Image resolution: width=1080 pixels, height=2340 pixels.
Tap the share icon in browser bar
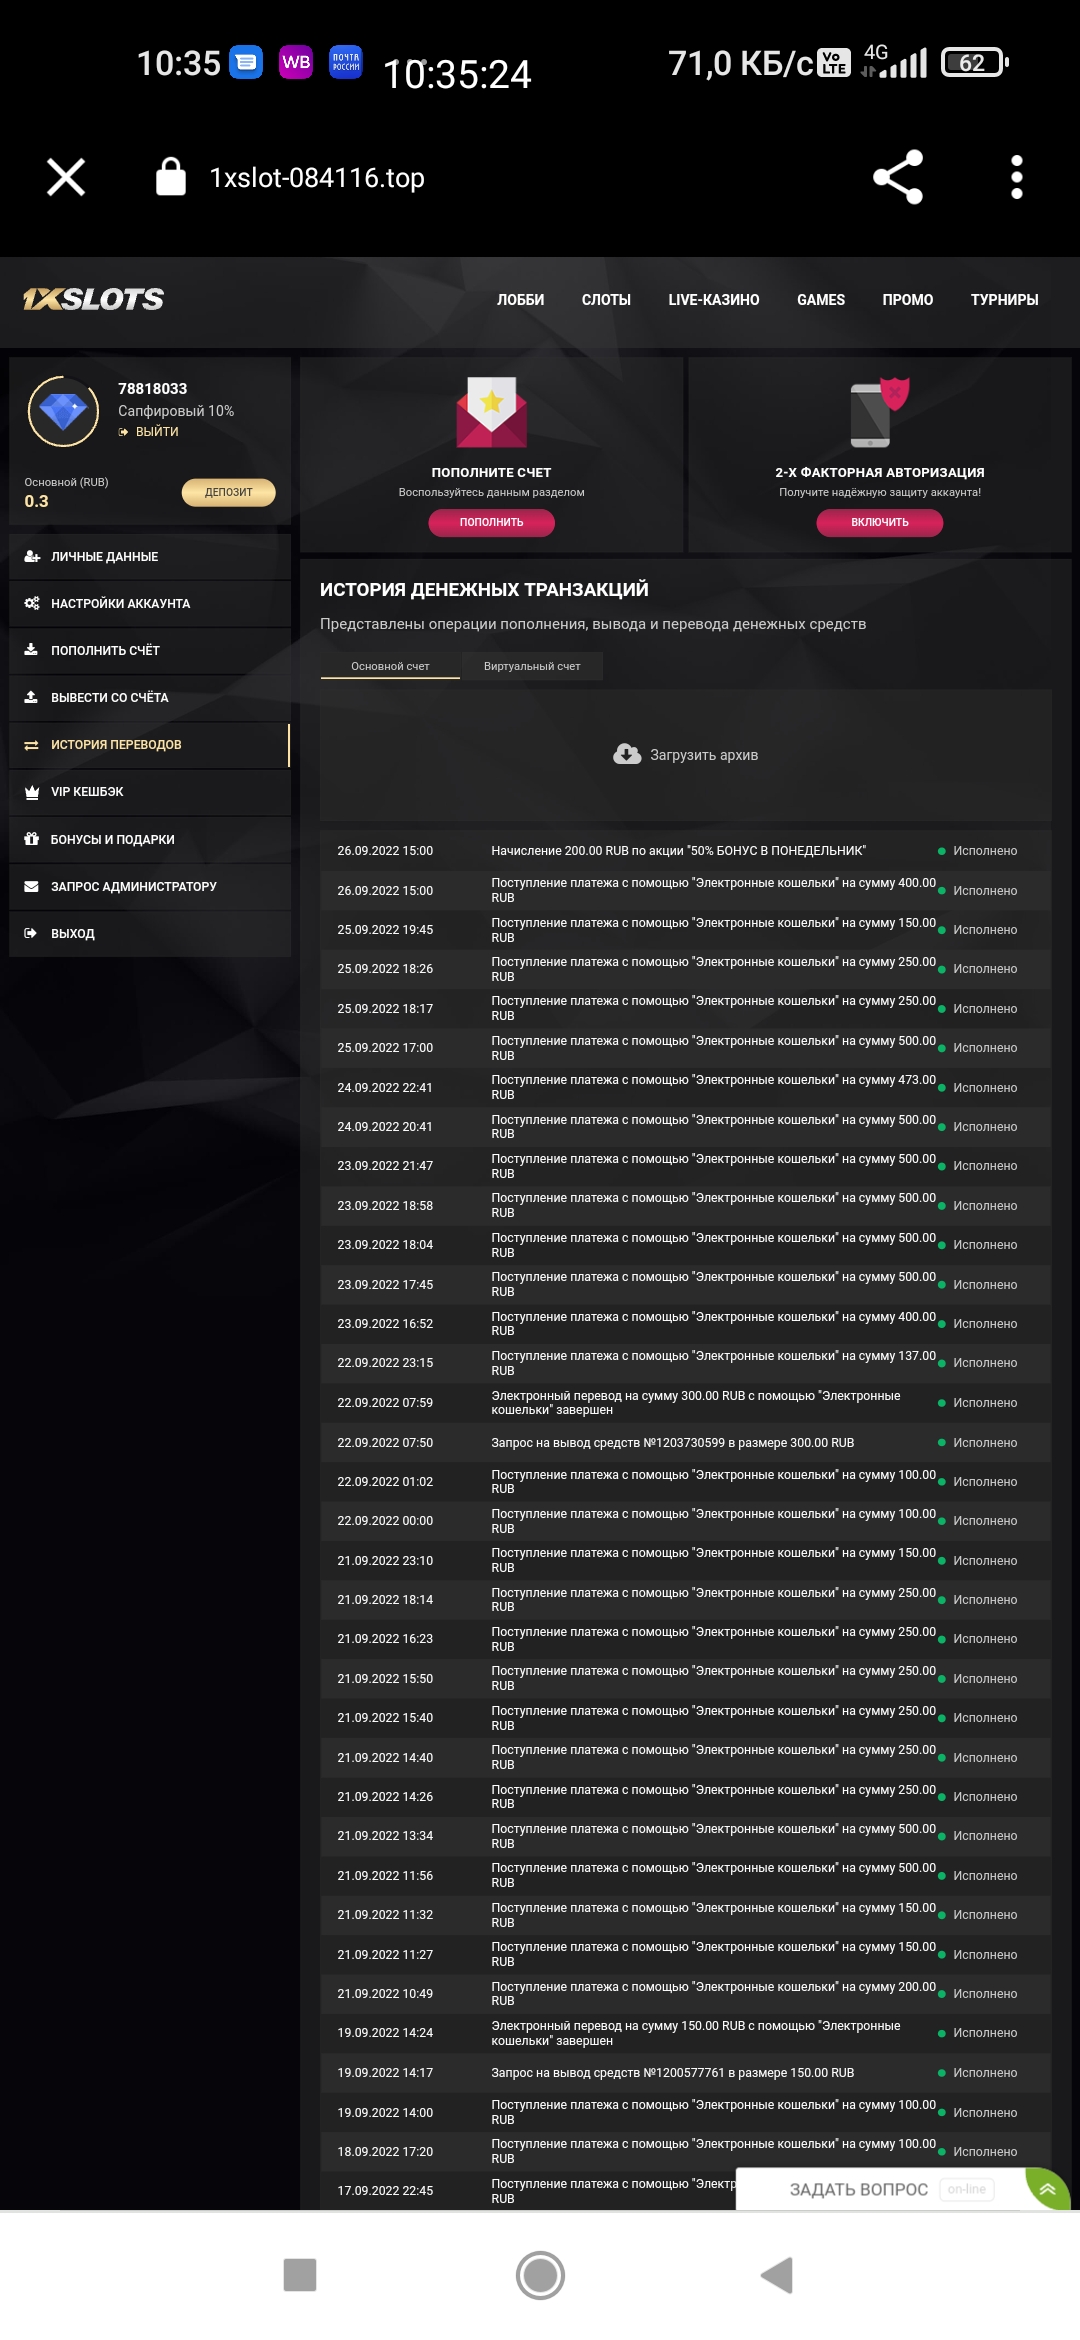[897, 177]
